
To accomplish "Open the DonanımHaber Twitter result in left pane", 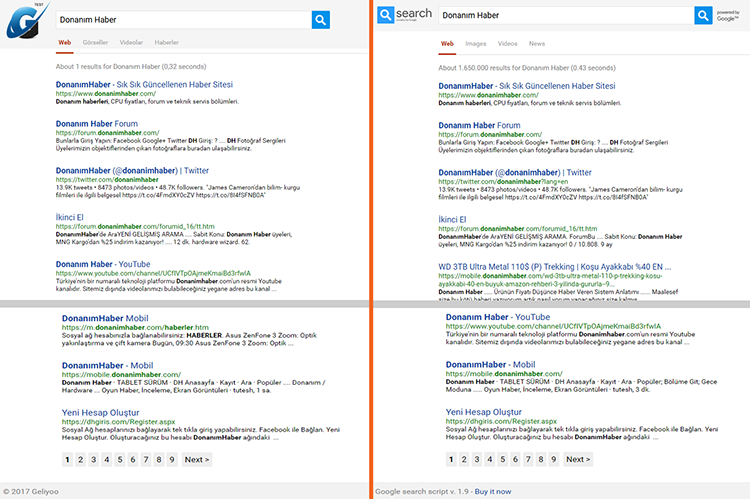I will pyautogui.click(x=132, y=171).
